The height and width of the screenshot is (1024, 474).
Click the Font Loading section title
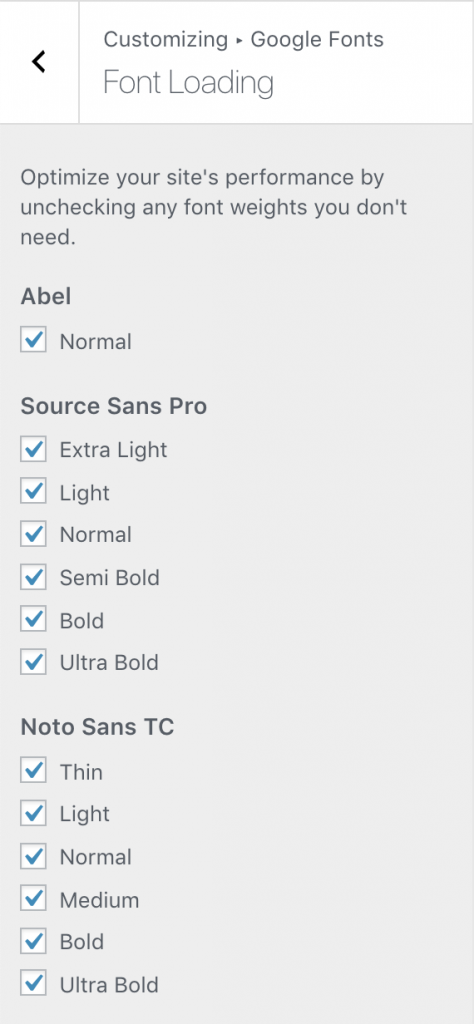point(188,83)
